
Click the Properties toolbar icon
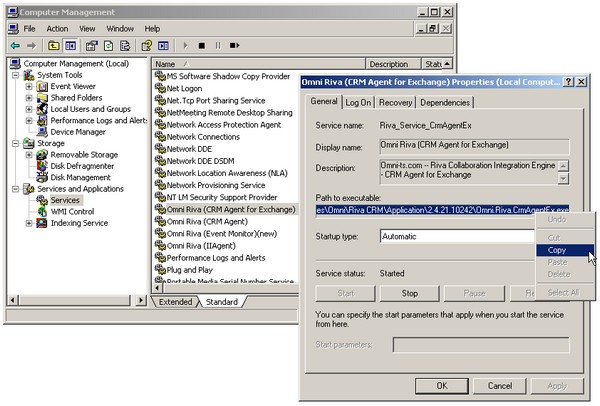point(91,46)
